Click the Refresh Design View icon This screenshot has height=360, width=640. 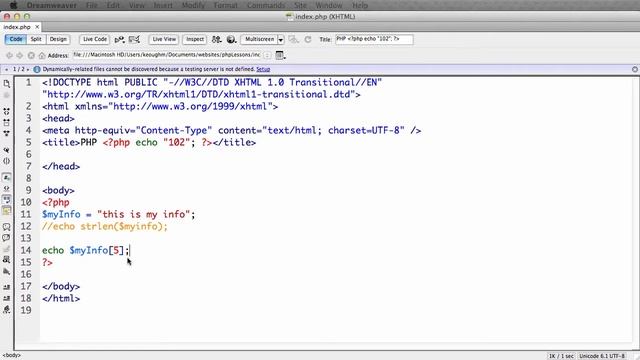308,40
